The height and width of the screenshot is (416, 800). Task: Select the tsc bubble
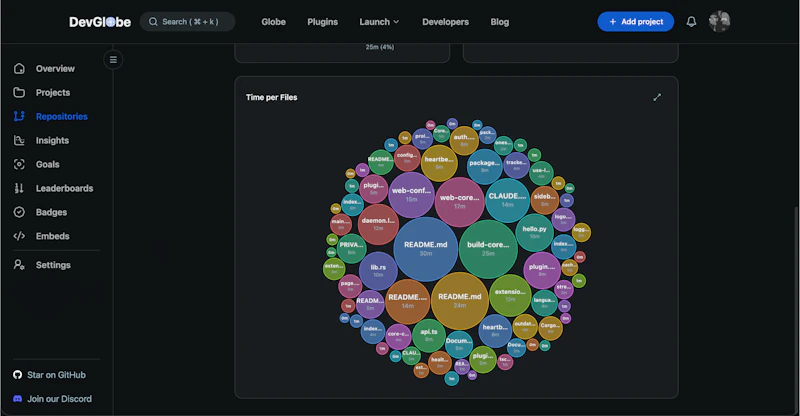505,362
